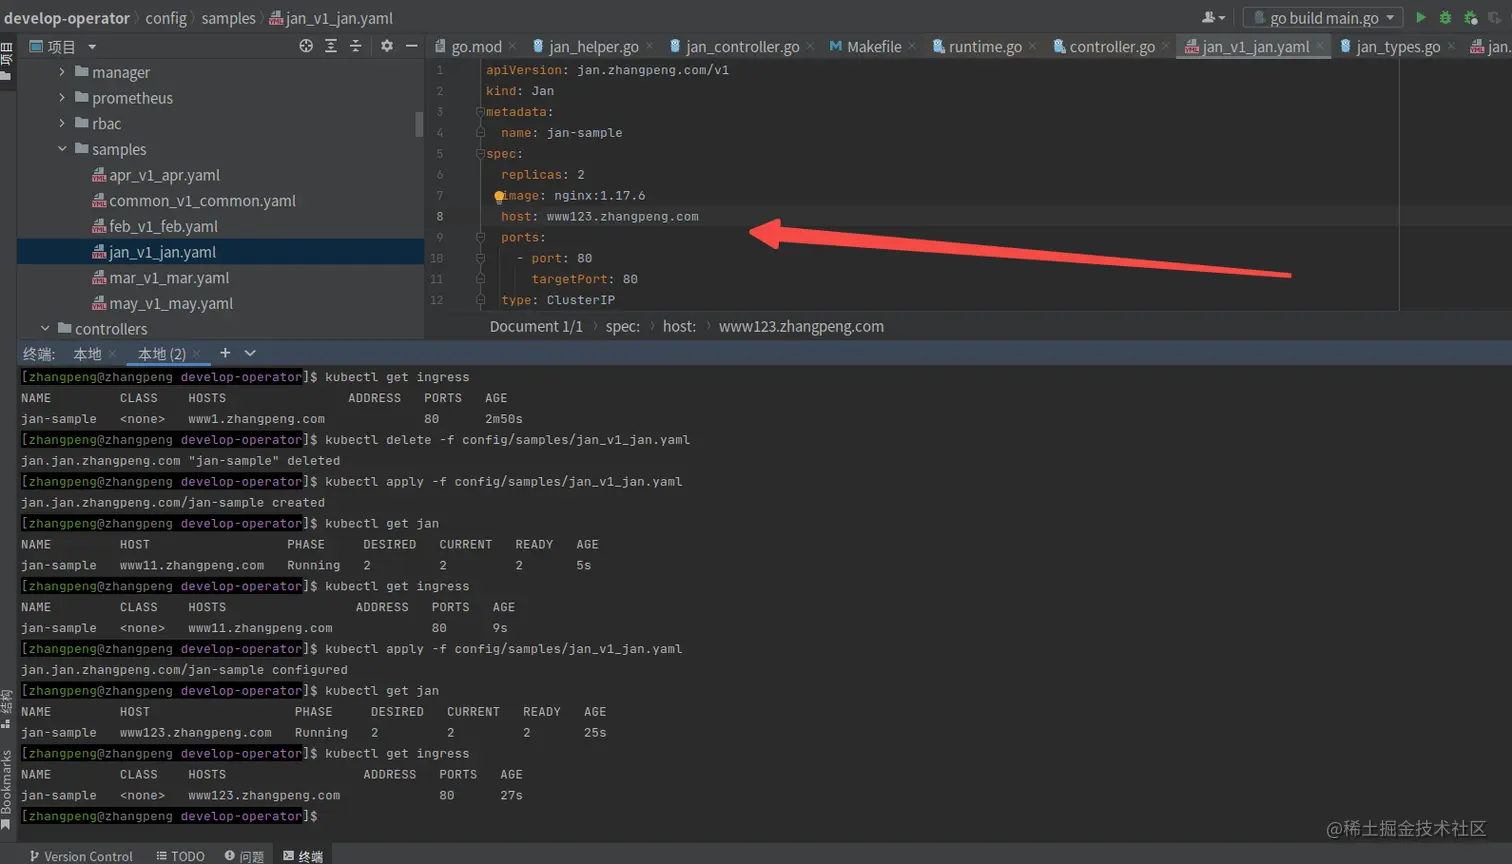The image size is (1512, 864).
Task: Fold the ports block in gutter
Action: (480, 238)
